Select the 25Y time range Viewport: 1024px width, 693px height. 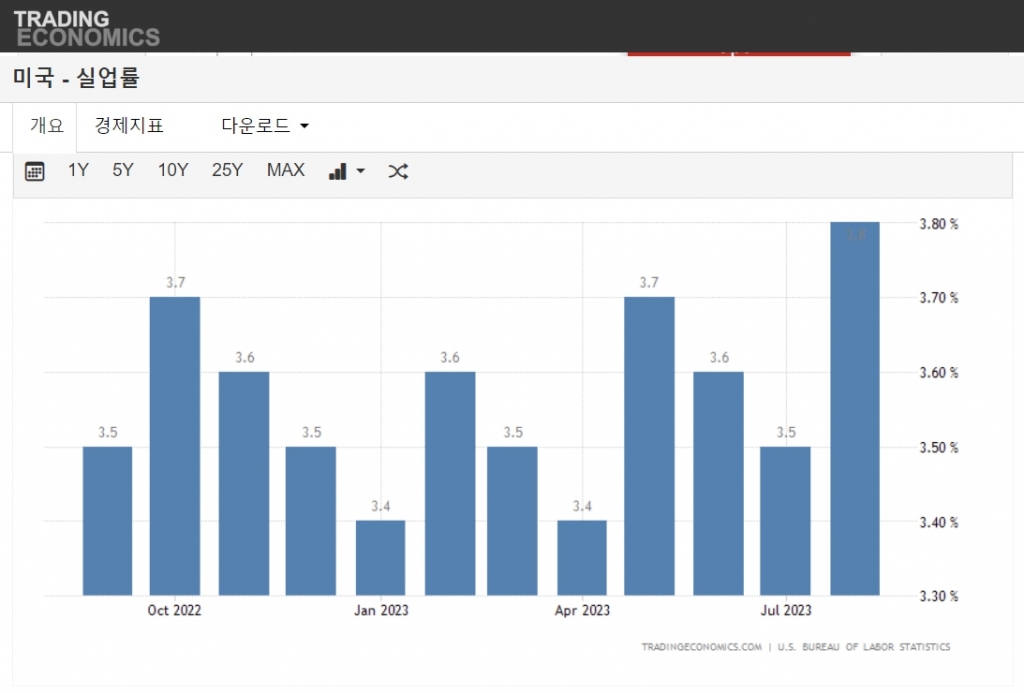pyautogui.click(x=227, y=170)
